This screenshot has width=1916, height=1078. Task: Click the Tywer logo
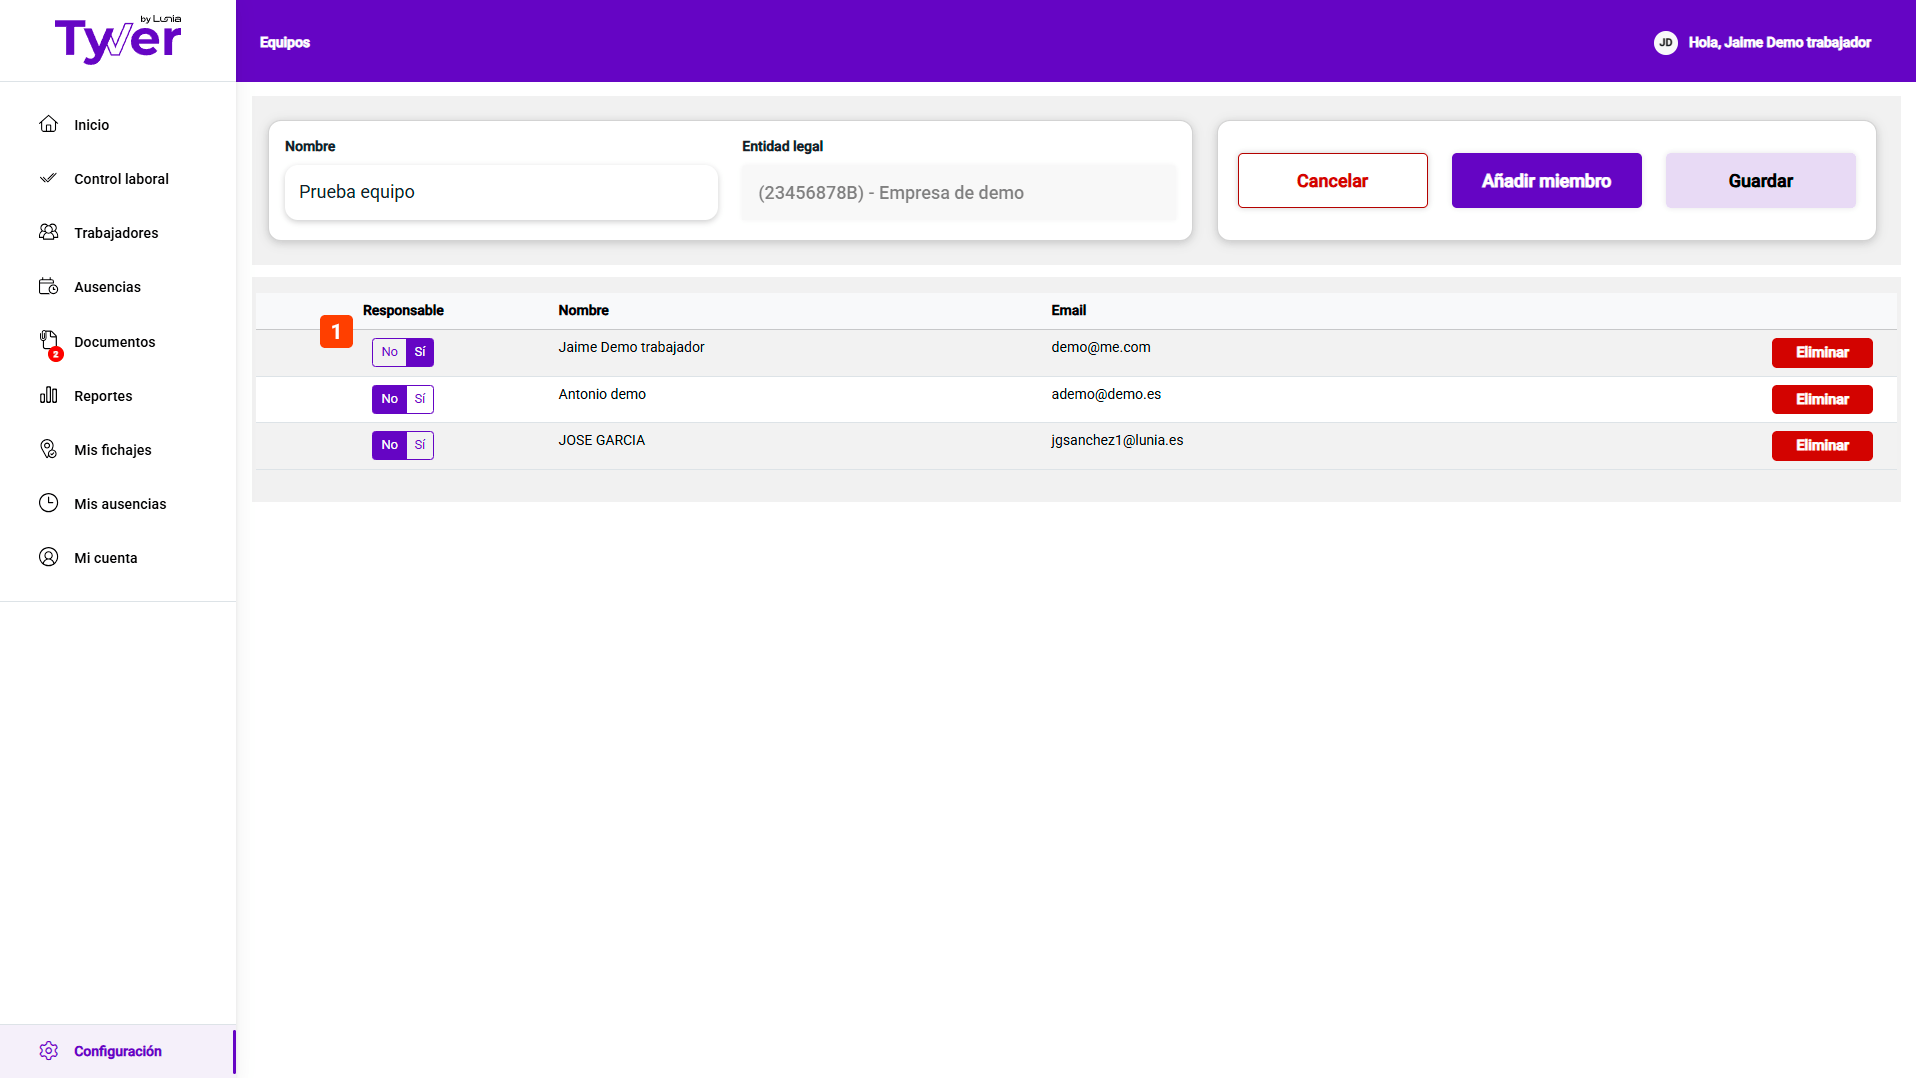point(118,40)
